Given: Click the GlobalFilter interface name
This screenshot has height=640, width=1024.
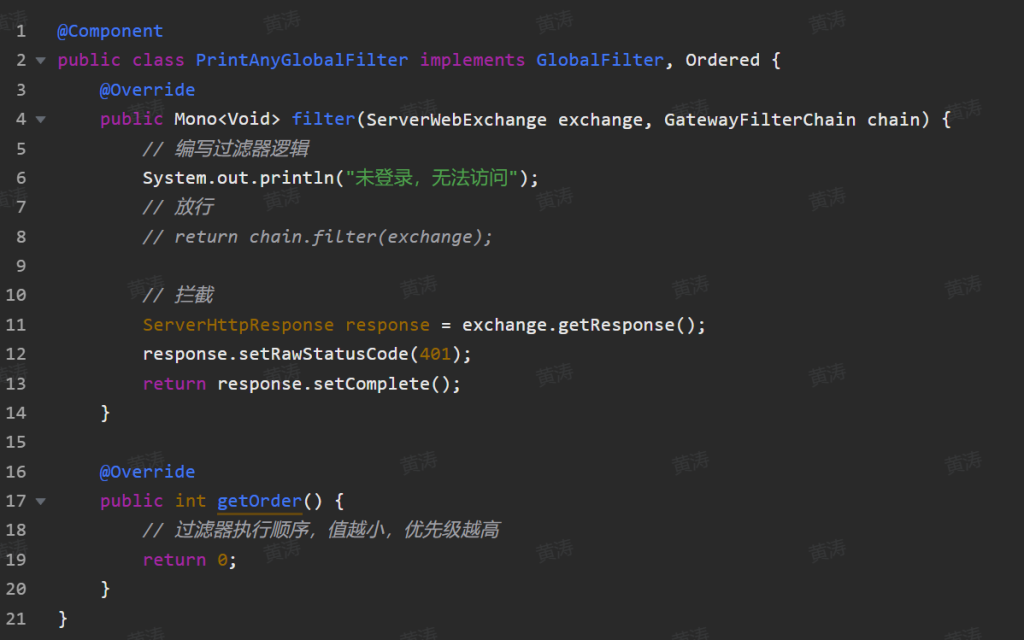Looking at the screenshot, I should 599,60.
